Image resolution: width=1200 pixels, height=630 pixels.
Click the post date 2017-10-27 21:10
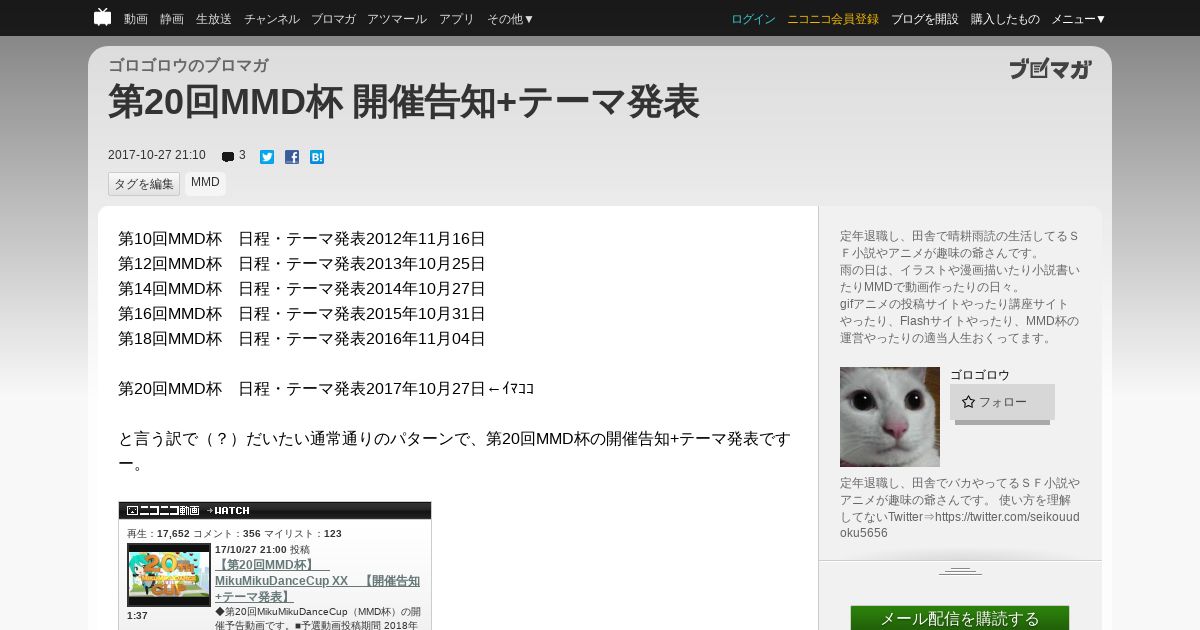157,155
